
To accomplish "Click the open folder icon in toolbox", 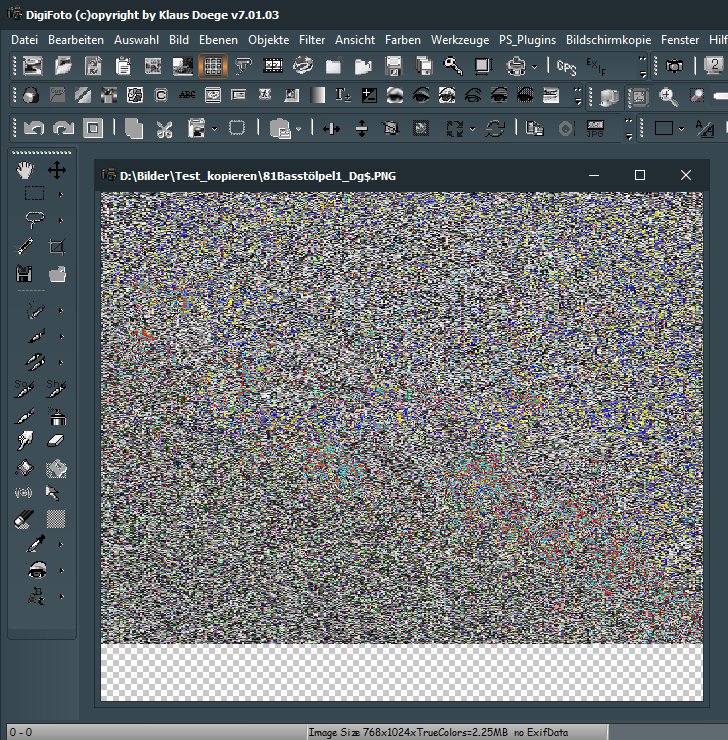I will pos(57,274).
